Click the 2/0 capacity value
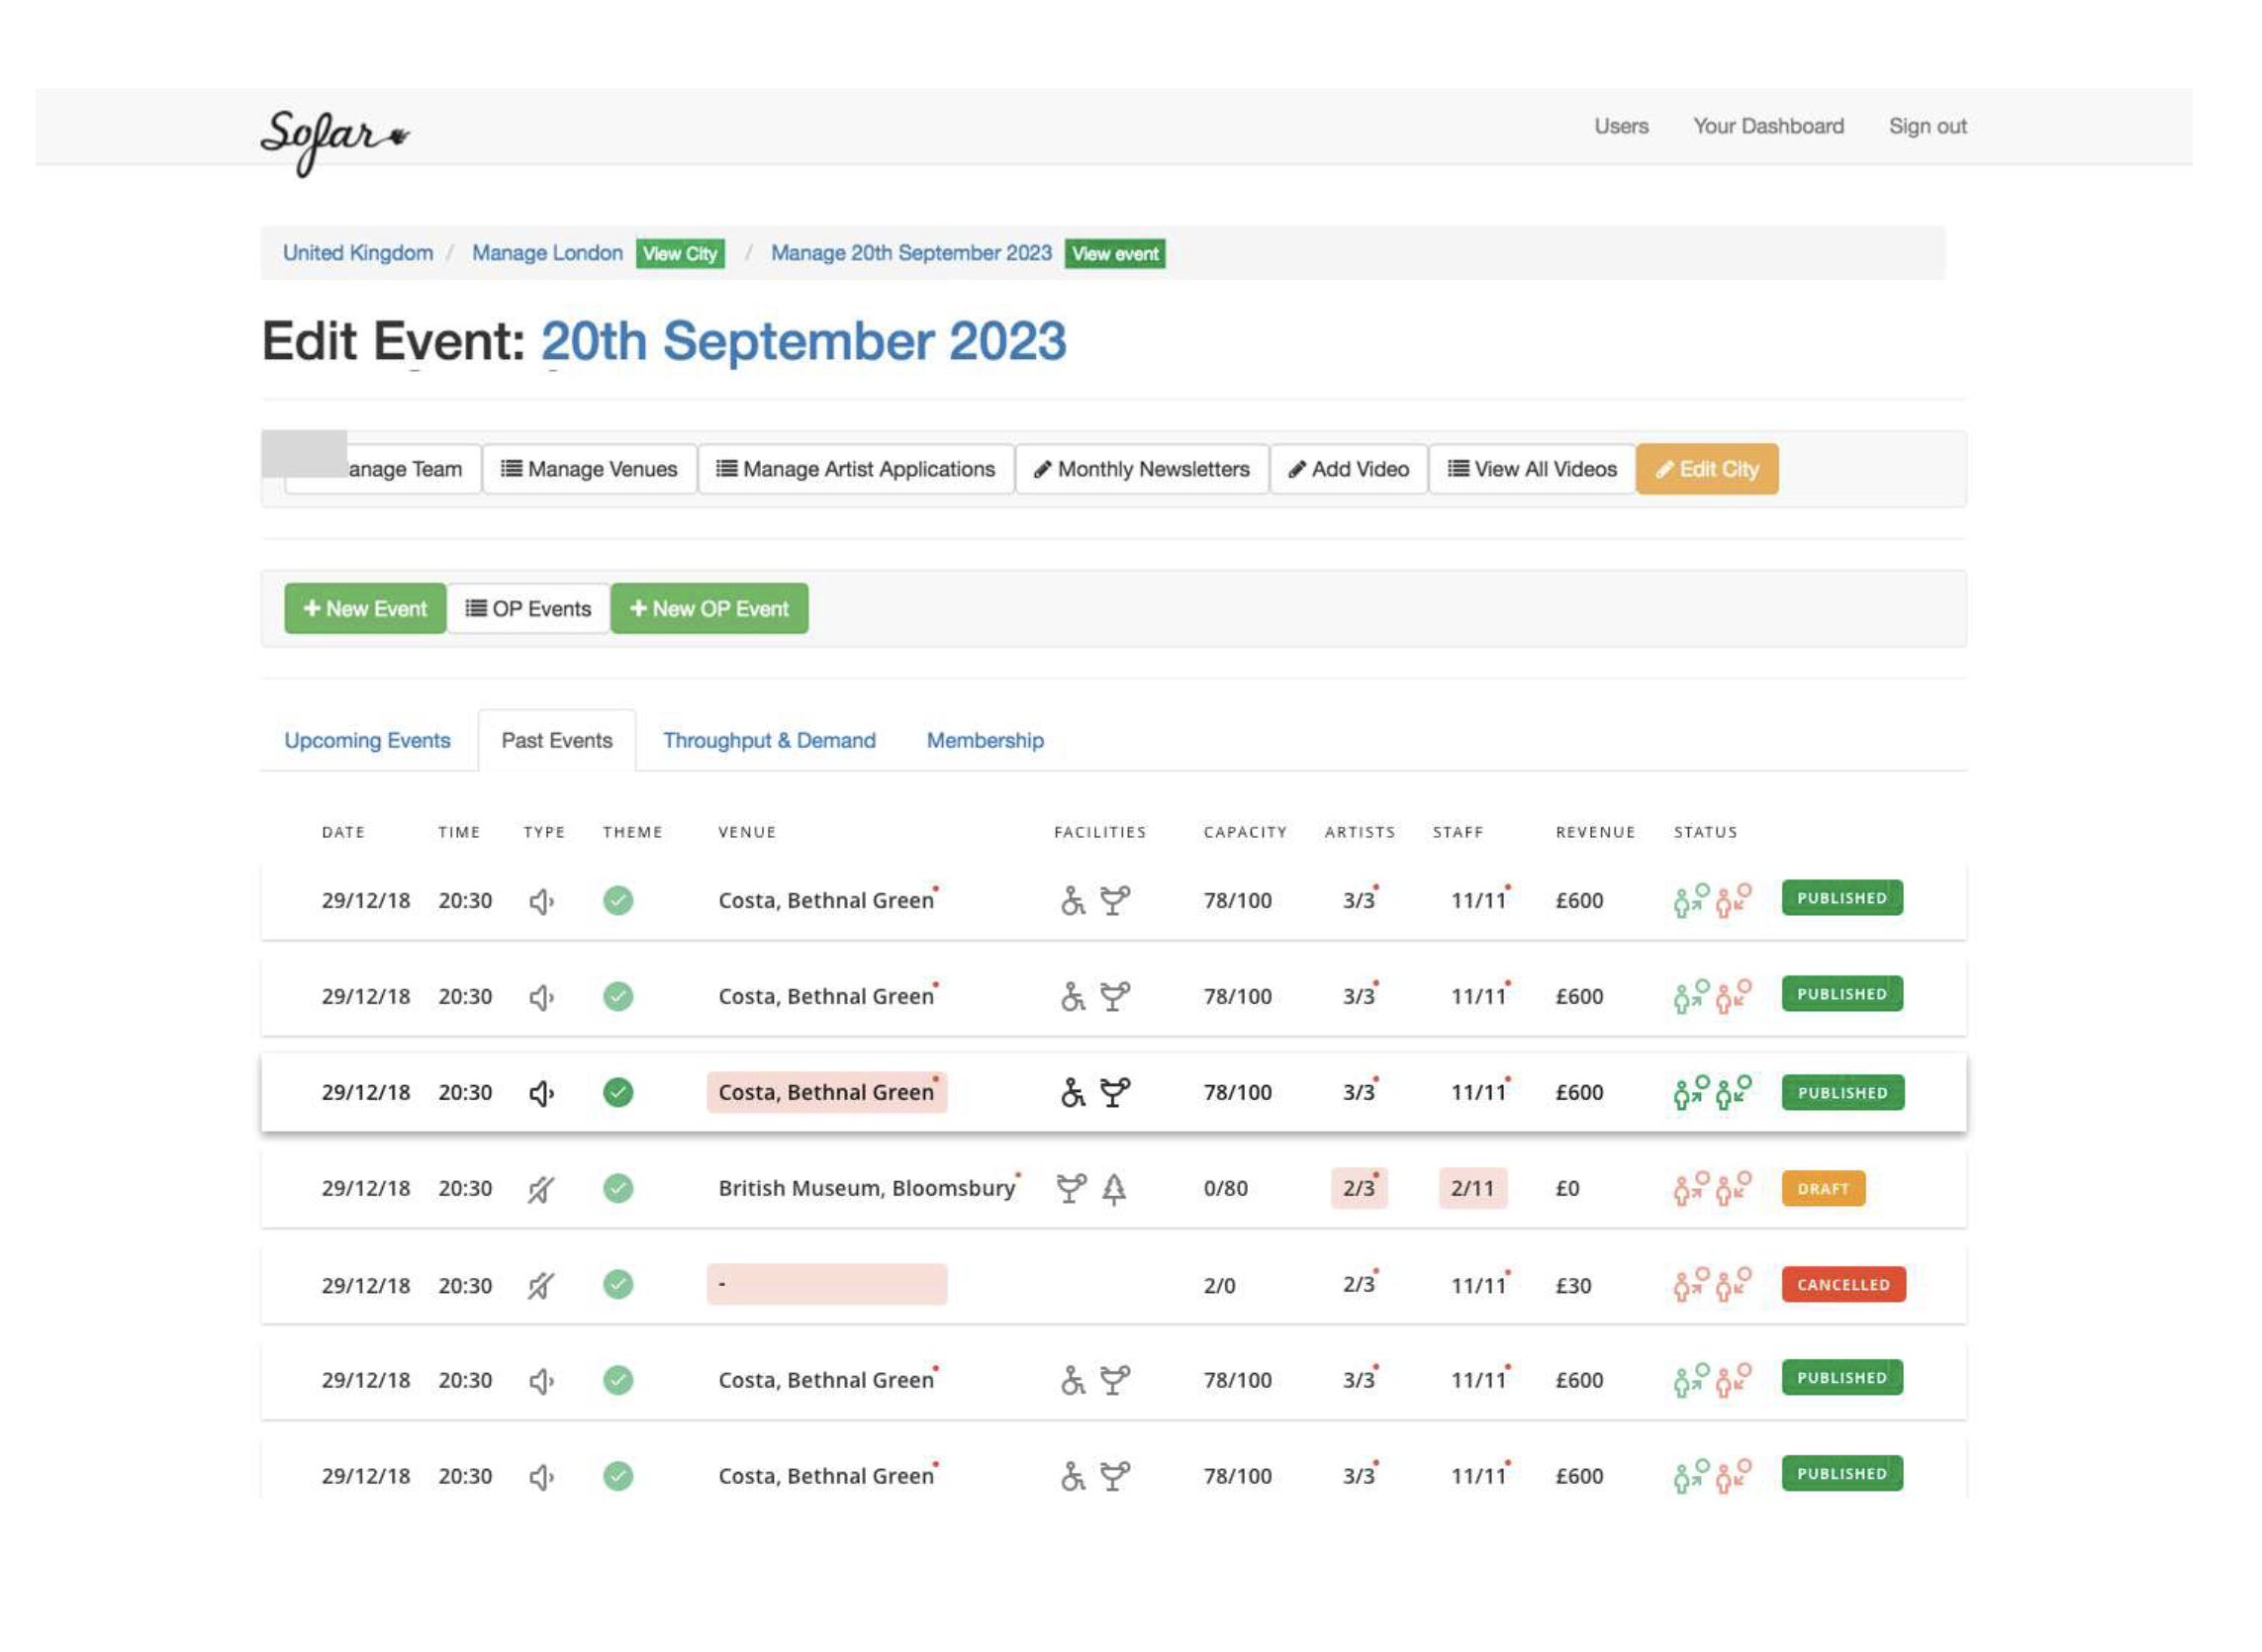The width and height of the screenshot is (2262, 1652). [x=1219, y=1285]
